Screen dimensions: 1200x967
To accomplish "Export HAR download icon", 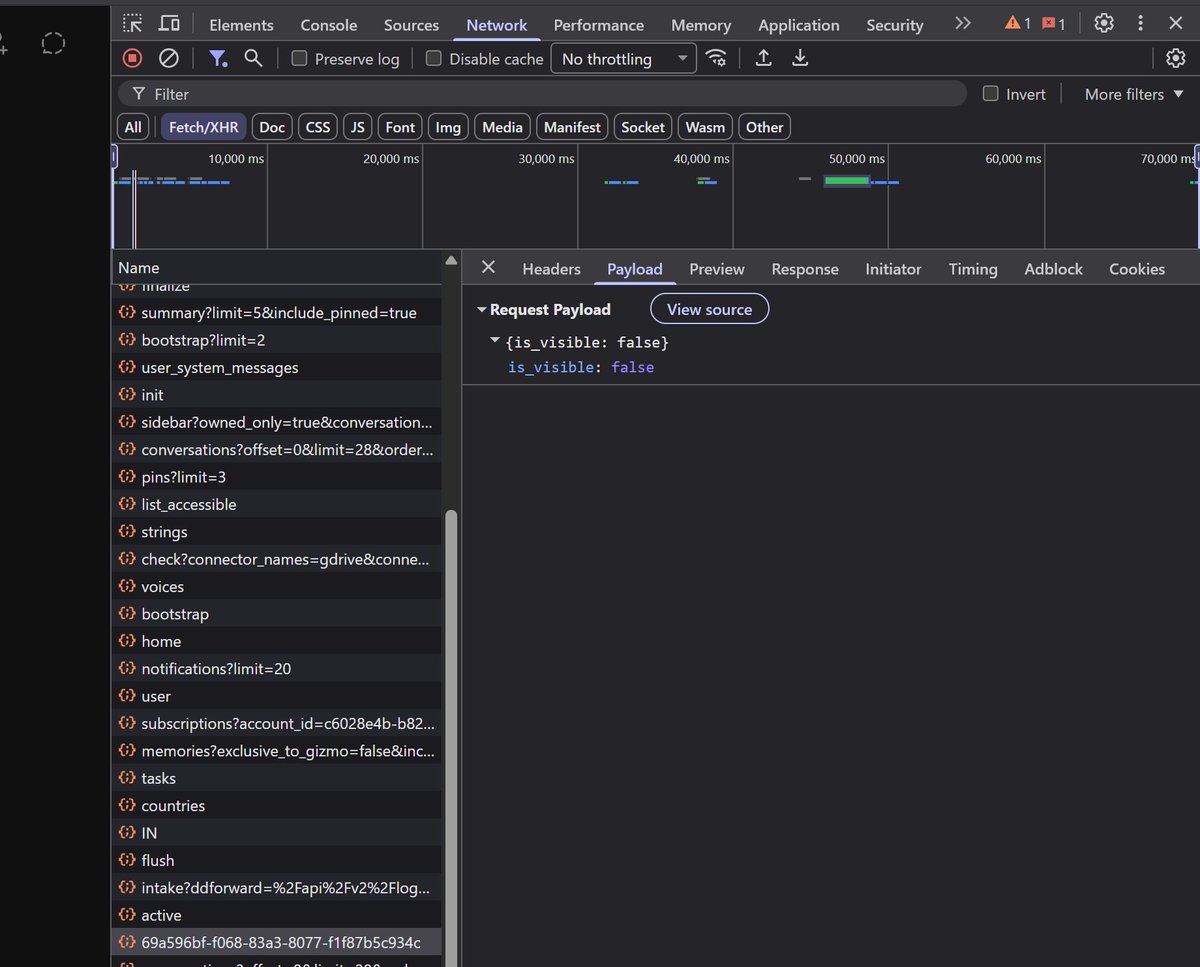I will coord(800,58).
